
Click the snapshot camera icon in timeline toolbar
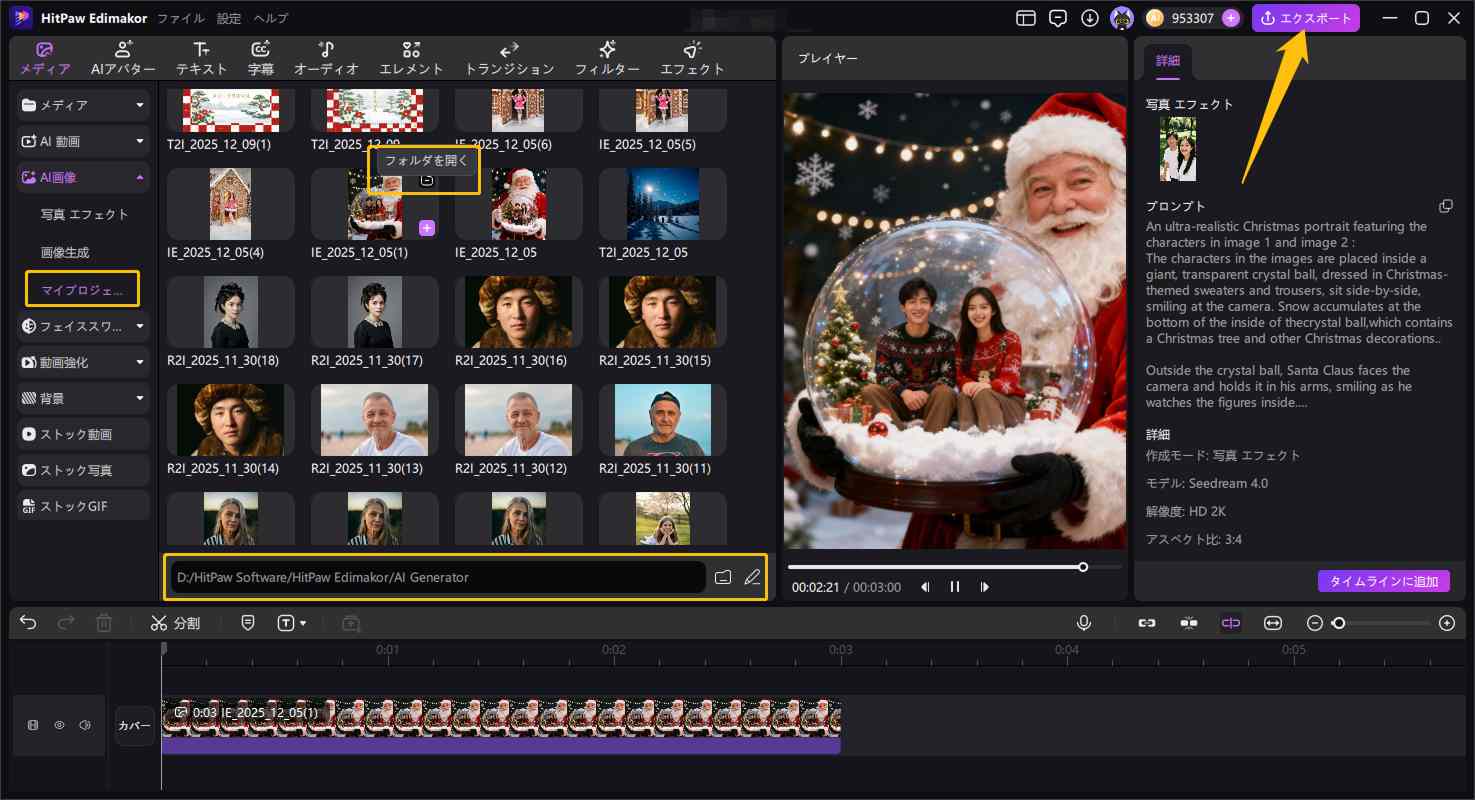(350, 623)
